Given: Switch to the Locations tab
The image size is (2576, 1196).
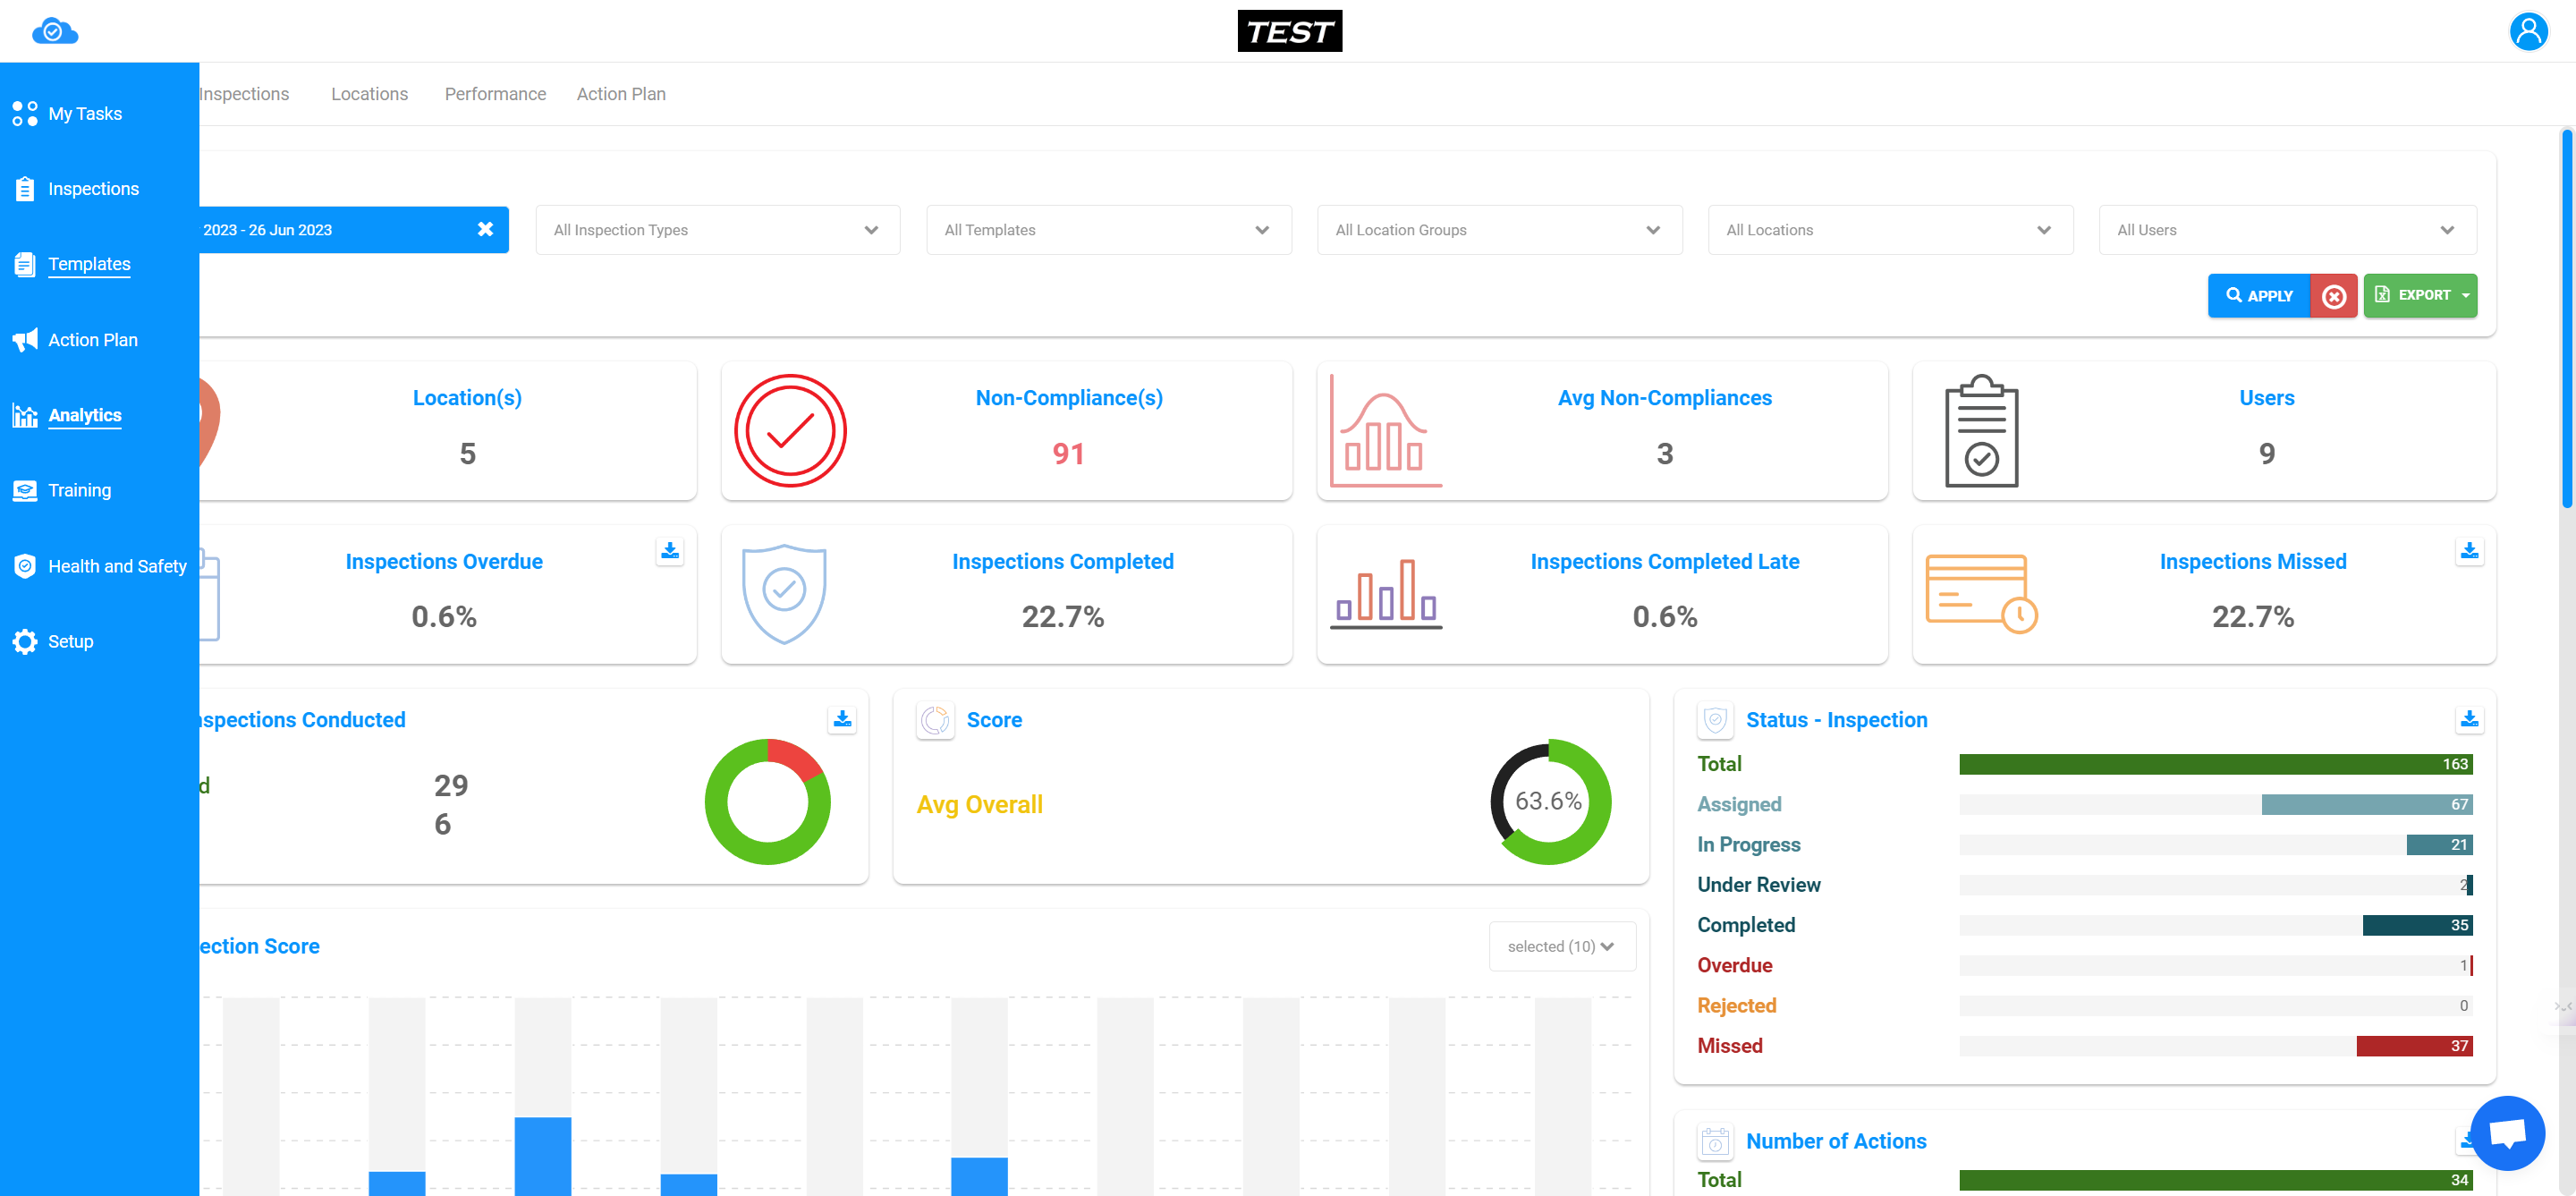Looking at the screenshot, I should point(369,94).
